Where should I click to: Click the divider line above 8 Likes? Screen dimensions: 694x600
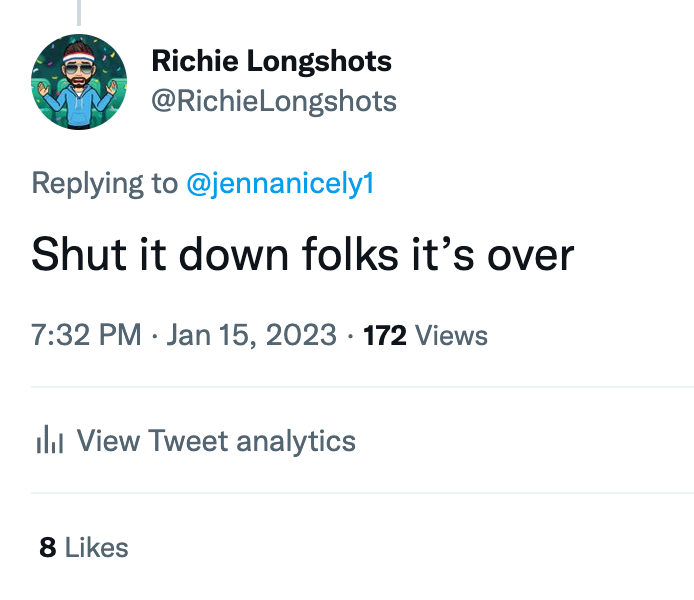click(360, 493)
